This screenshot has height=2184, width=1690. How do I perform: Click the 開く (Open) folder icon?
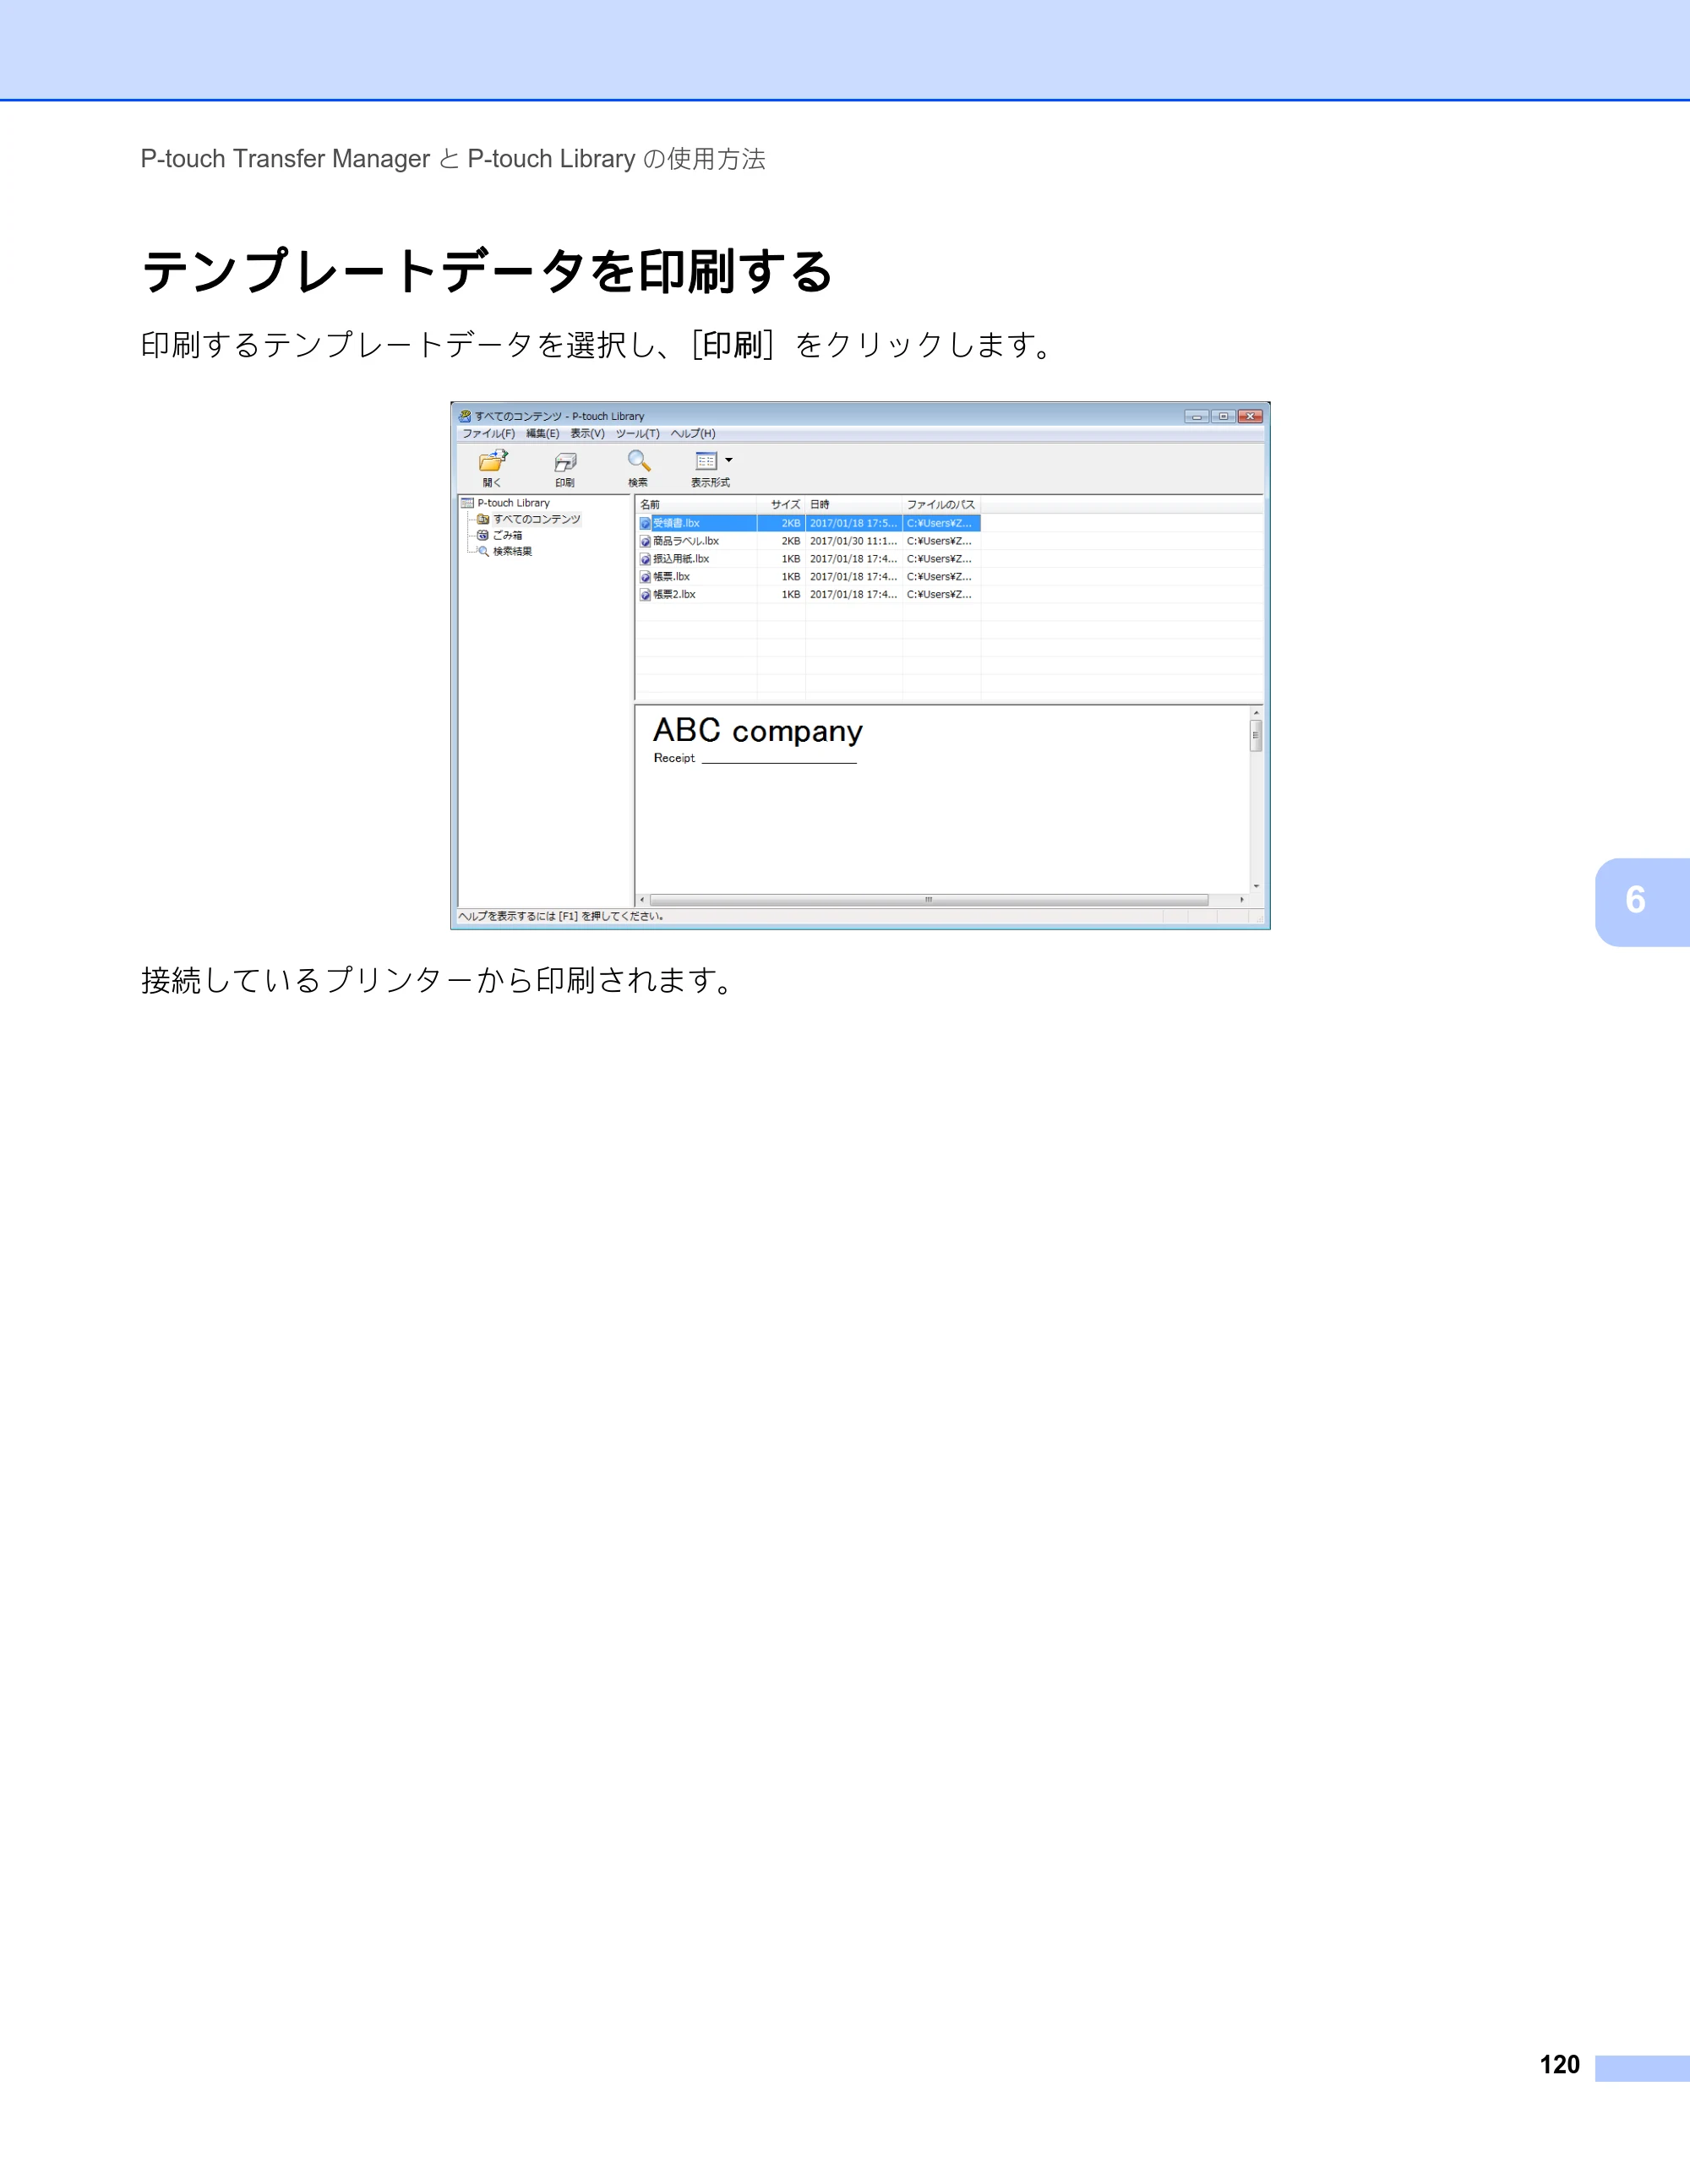point(493,461)
